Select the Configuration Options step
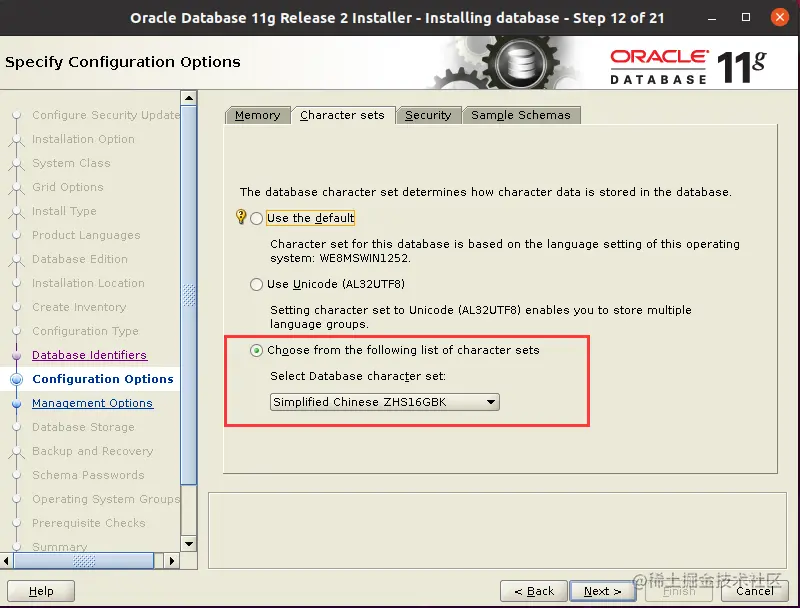Image resolution: width=800 pixels, height=608 pixels. tap(103, 379)
